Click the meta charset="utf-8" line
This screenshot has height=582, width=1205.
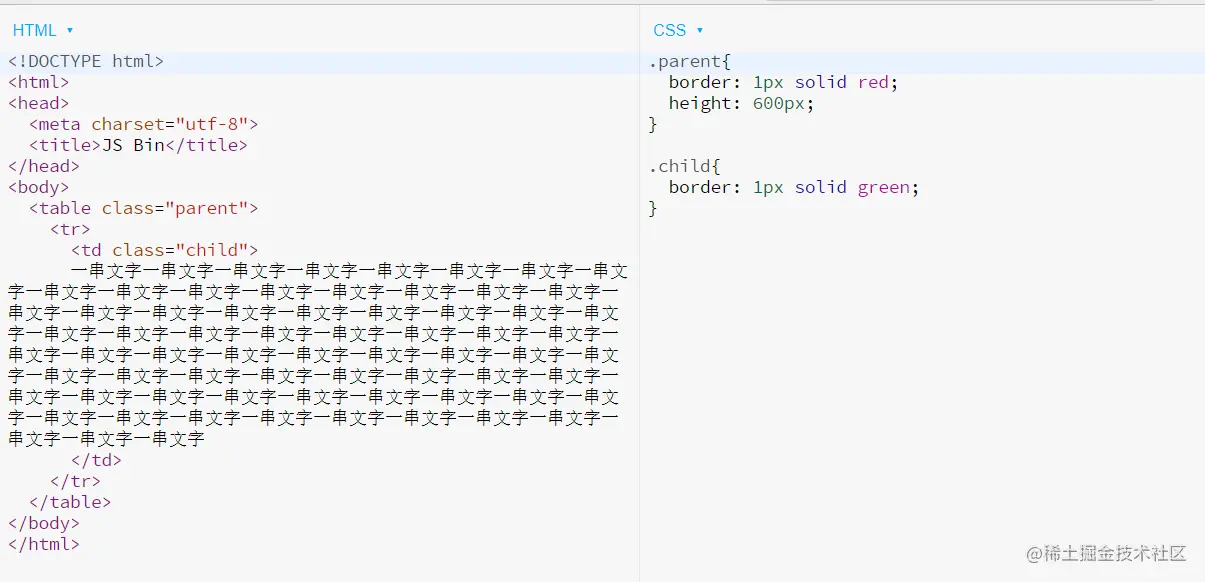[x=144, y=124]
